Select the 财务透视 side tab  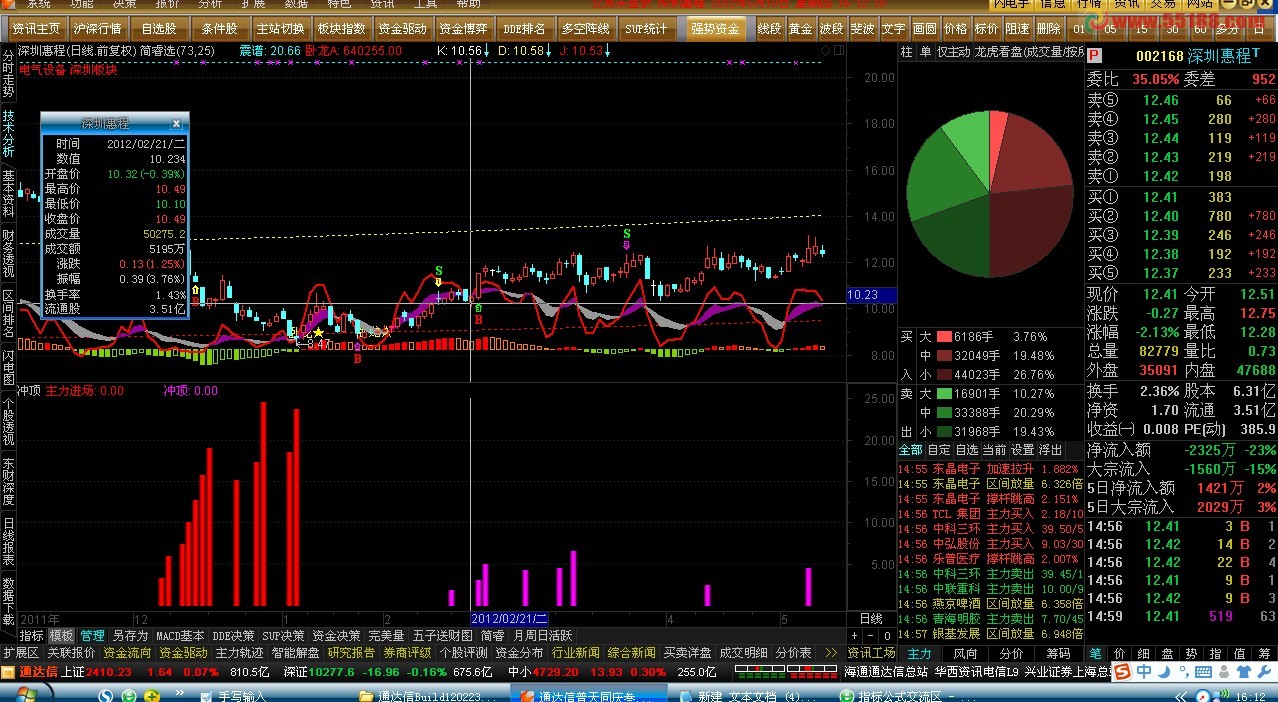pyautogui.click(x=8, y=252)
